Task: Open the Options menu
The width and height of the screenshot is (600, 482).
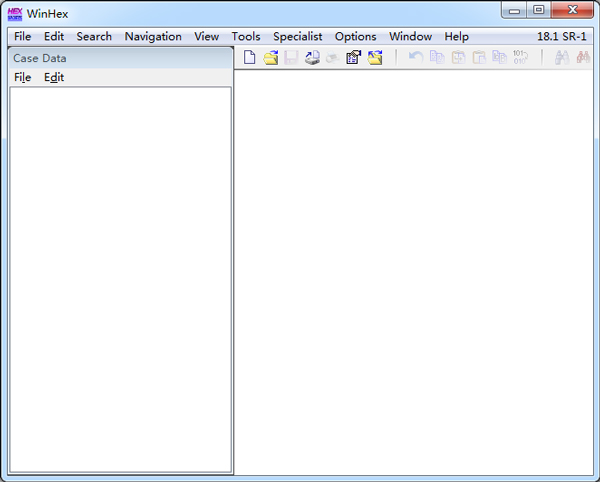Action: tap(355, 36)
